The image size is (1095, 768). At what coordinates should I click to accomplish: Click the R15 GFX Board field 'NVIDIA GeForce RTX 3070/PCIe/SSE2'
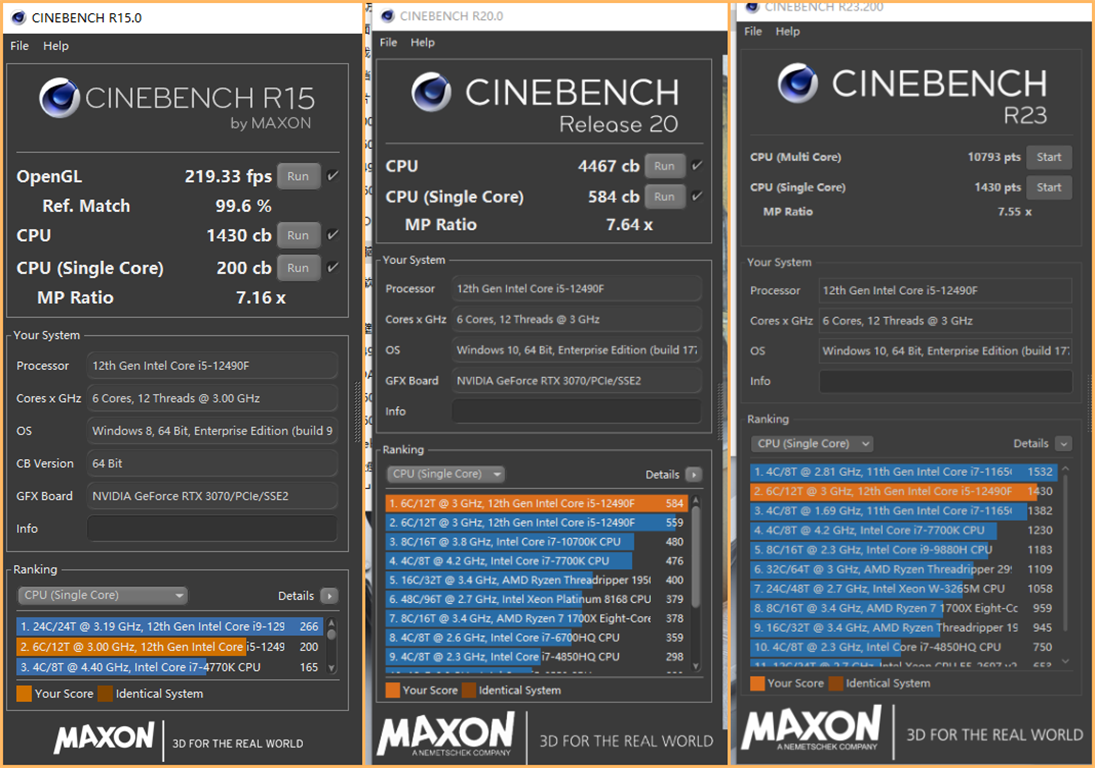[x=212, y=496]
